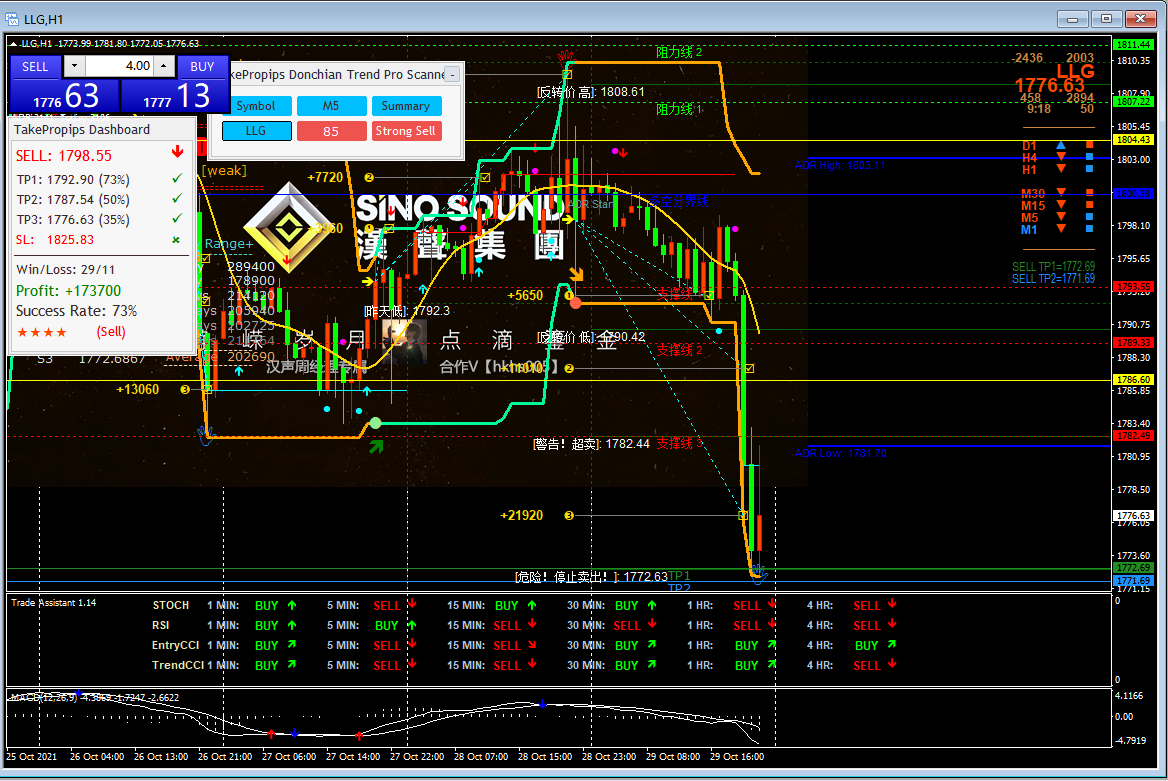Click the blue up triangle for D1
1168x781 pixels.
1061,145
